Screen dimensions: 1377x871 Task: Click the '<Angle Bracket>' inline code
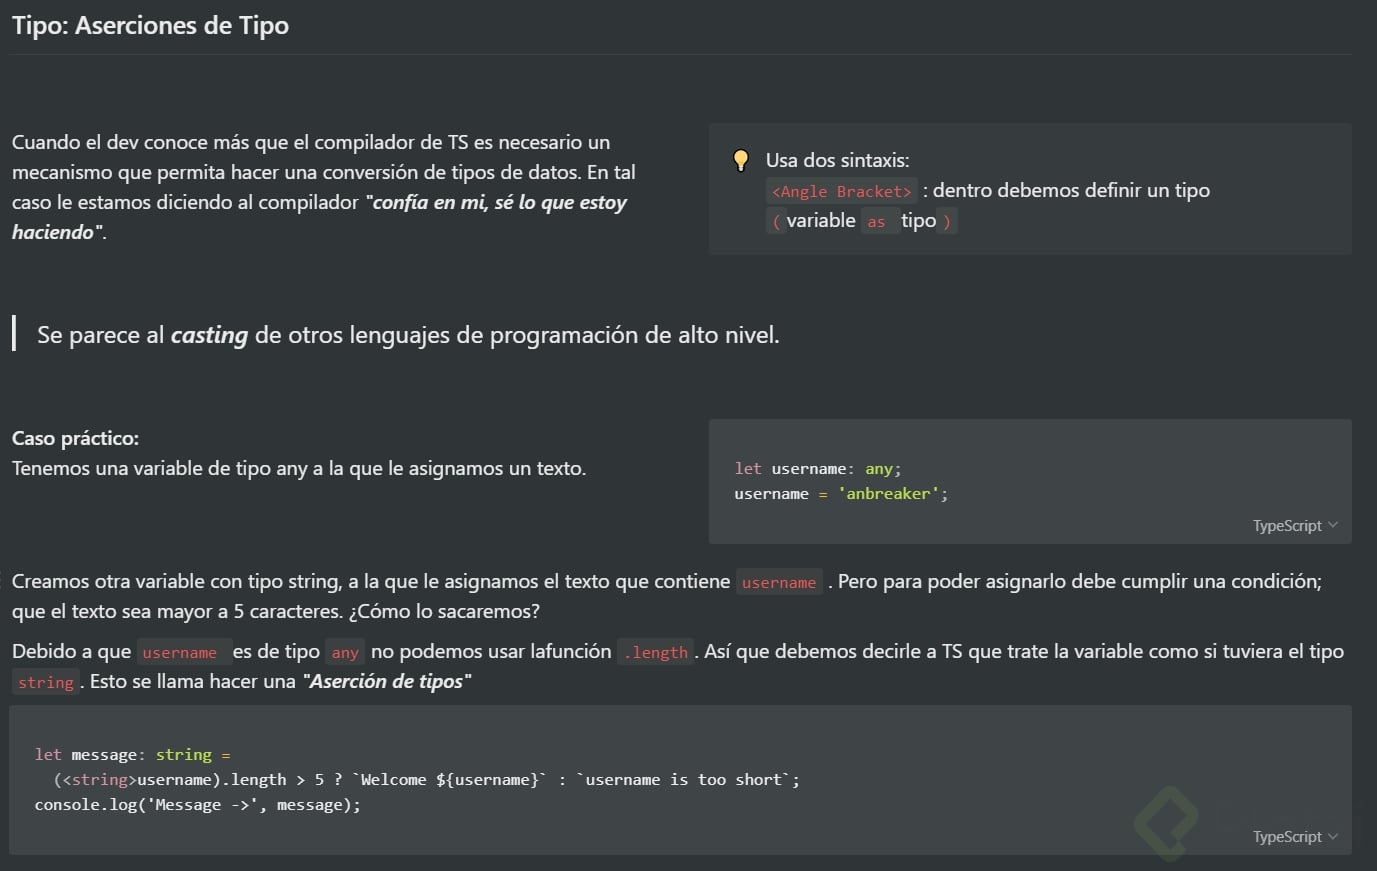(842, 191)
